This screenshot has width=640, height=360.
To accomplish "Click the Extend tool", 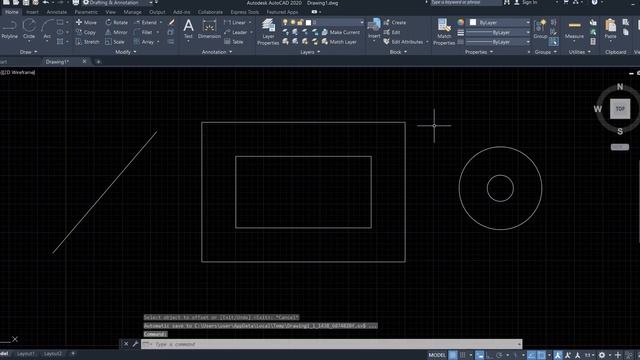I will pyautogui.click(x=146, y=22).
